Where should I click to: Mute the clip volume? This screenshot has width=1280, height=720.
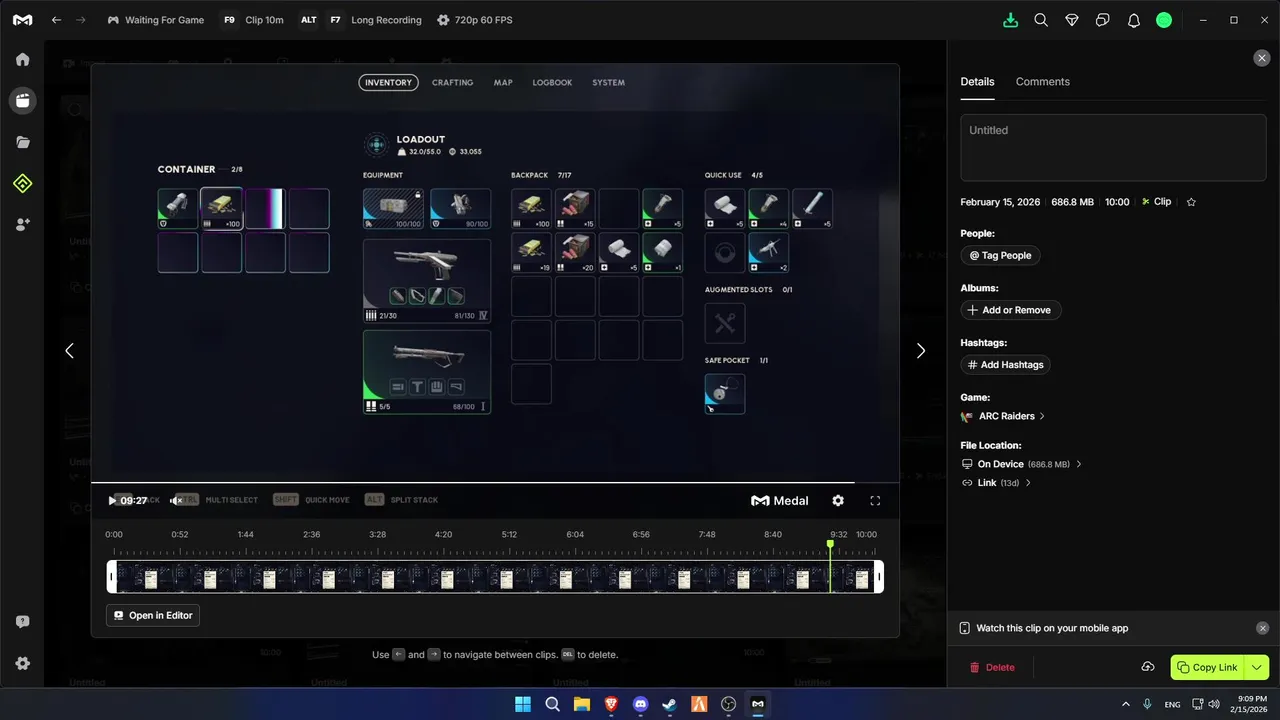click(176, 501)
